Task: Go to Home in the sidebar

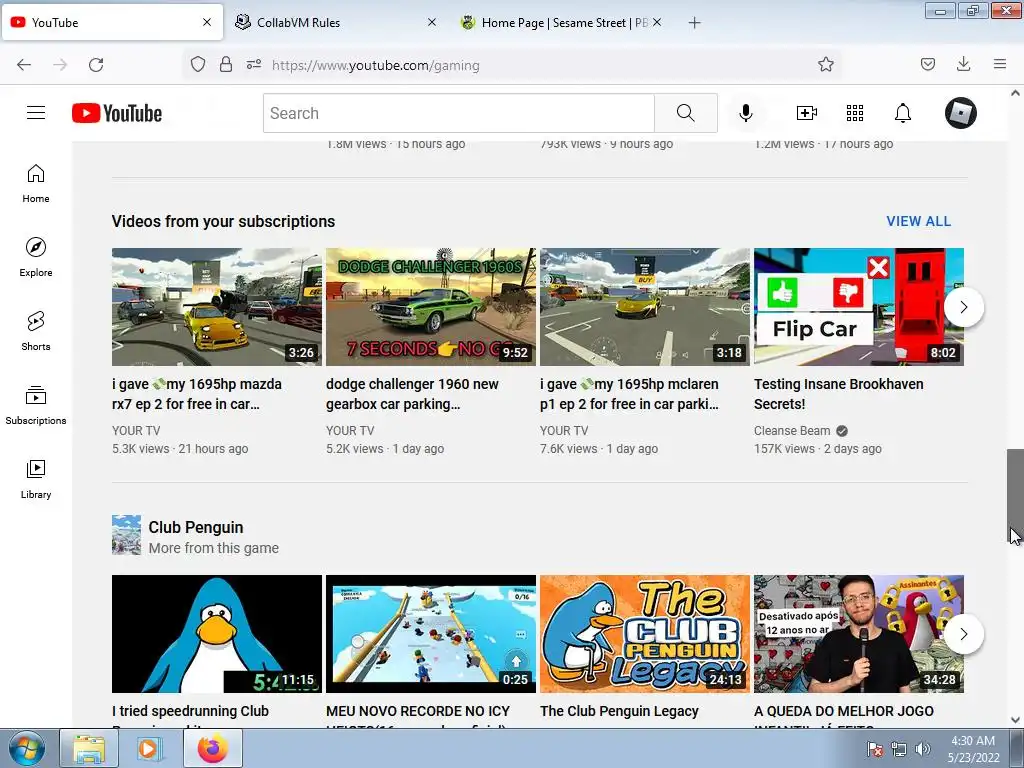Action: [36, 184]
